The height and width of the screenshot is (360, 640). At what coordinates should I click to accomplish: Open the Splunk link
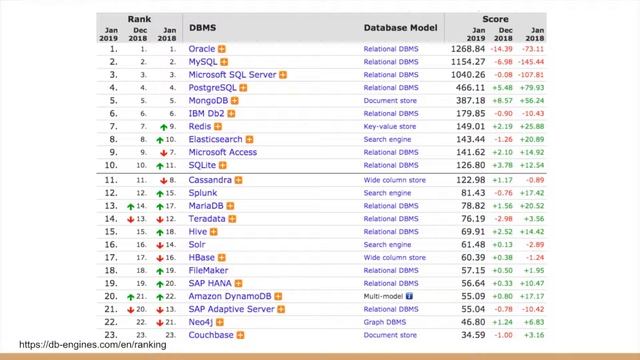coord(202,193)
